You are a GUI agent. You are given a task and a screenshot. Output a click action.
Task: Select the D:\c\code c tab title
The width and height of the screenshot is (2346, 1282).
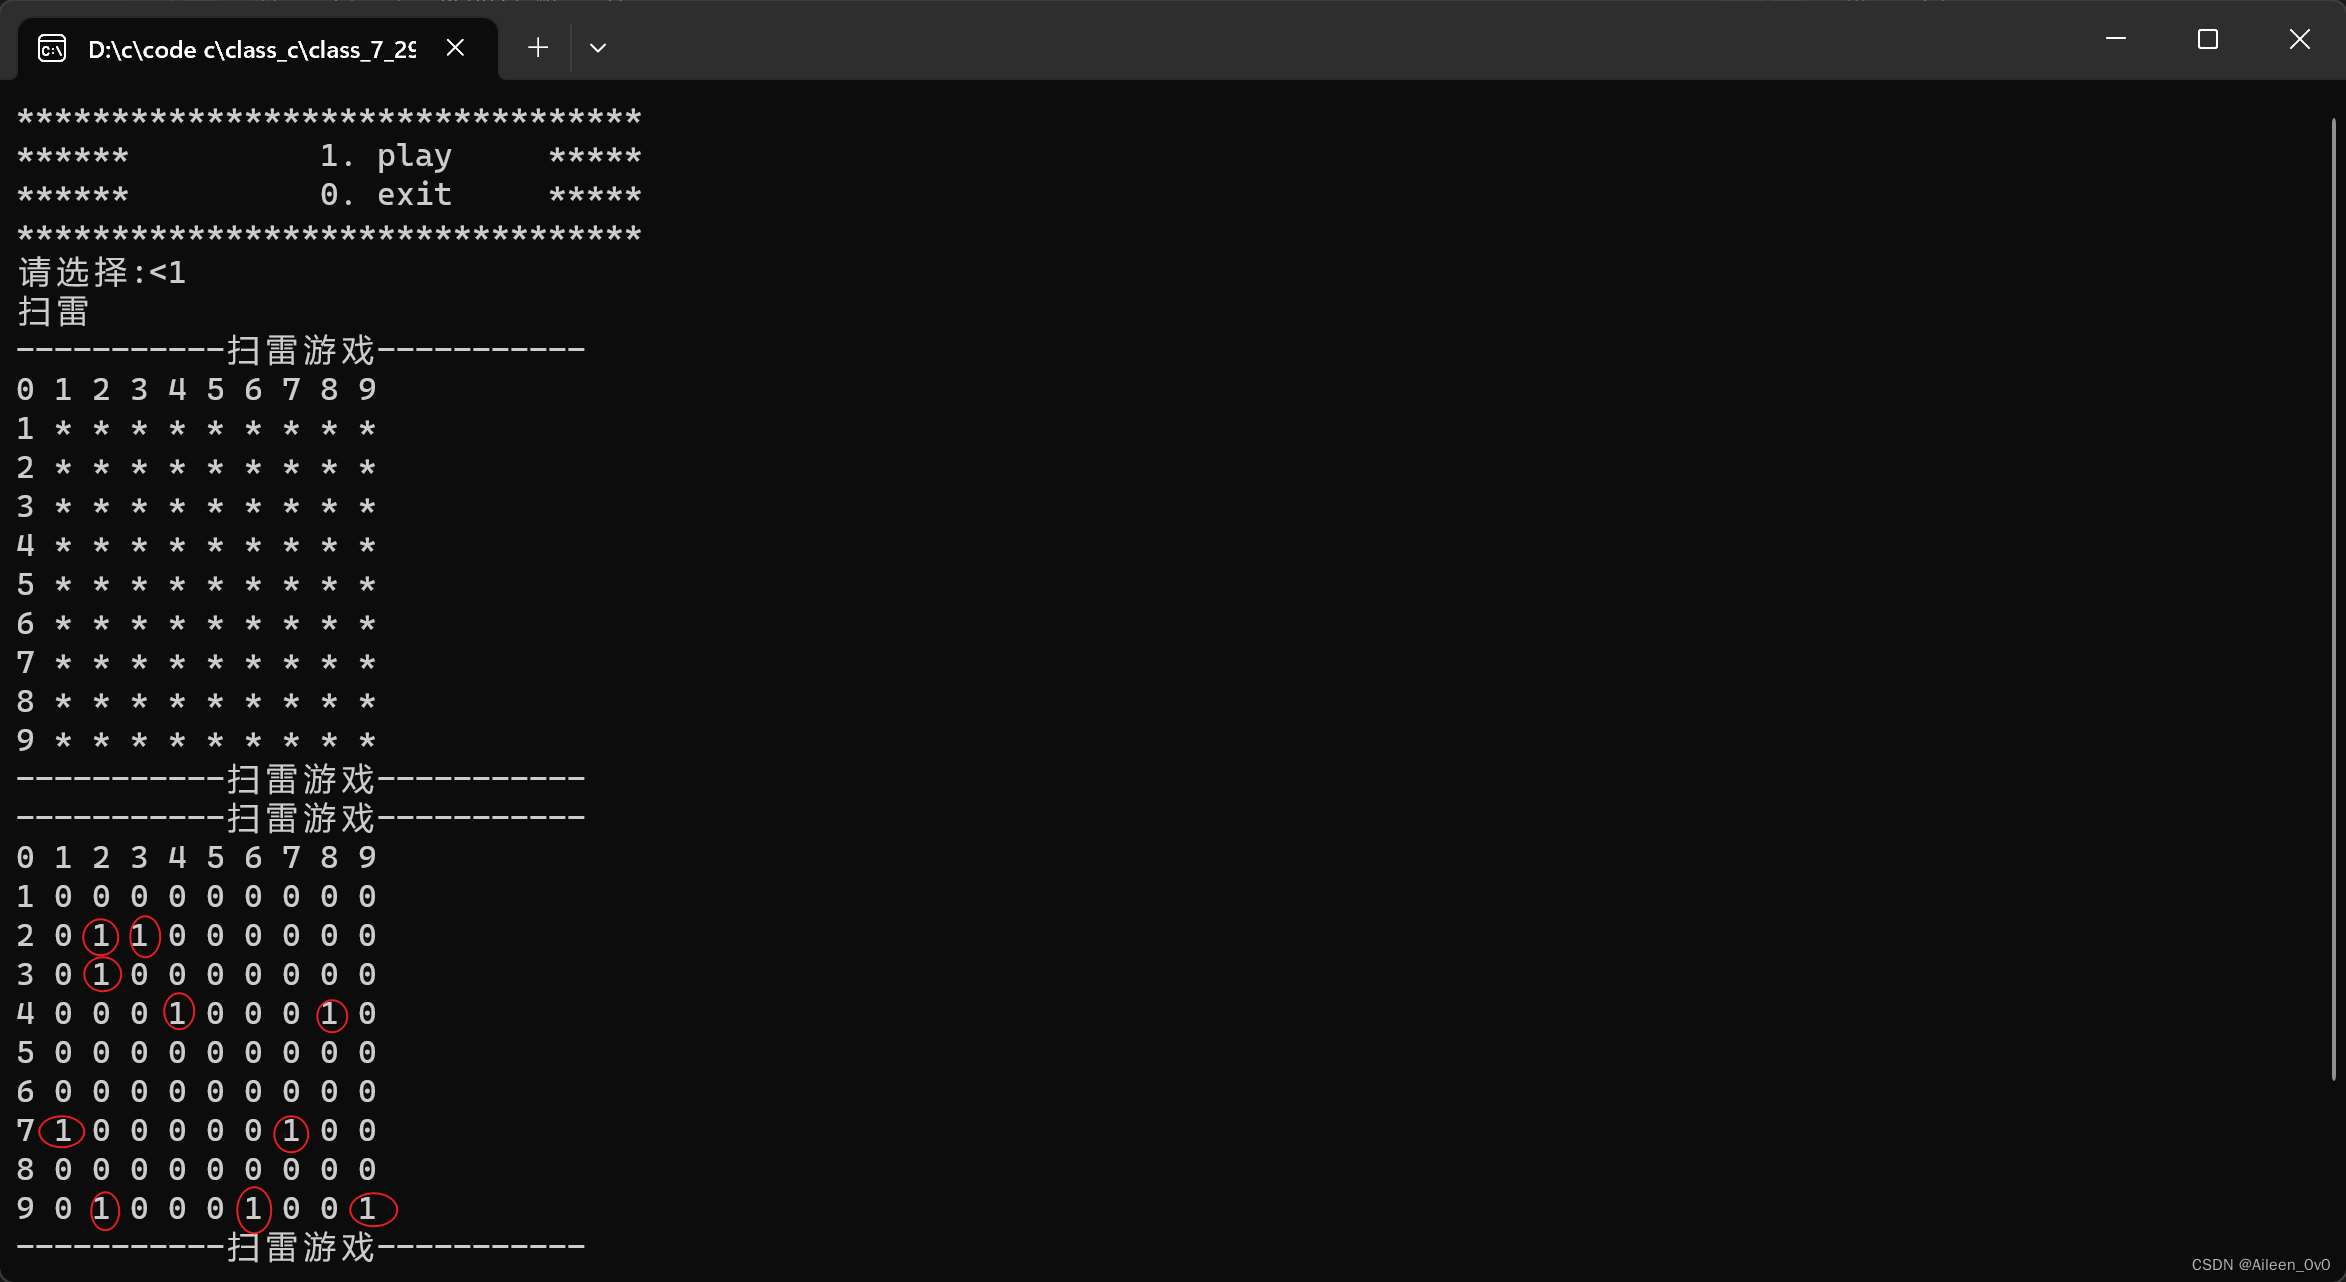[252, 49]
